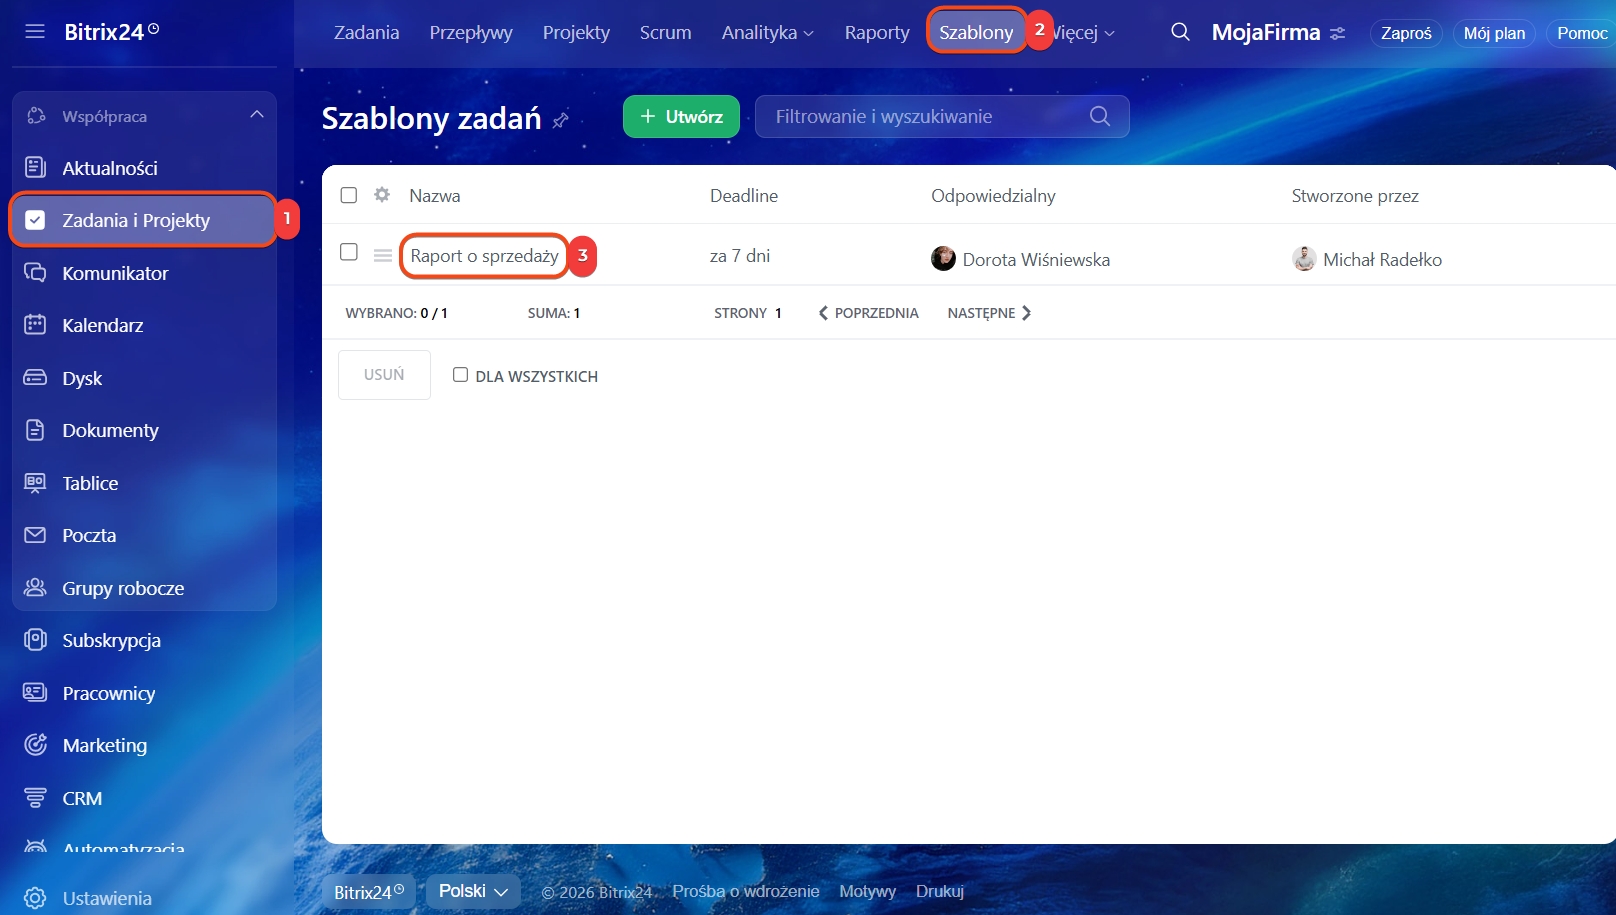Click the USUŃ delete button
The height and width of the screenshot is (915, 1616).
(384, 375)
